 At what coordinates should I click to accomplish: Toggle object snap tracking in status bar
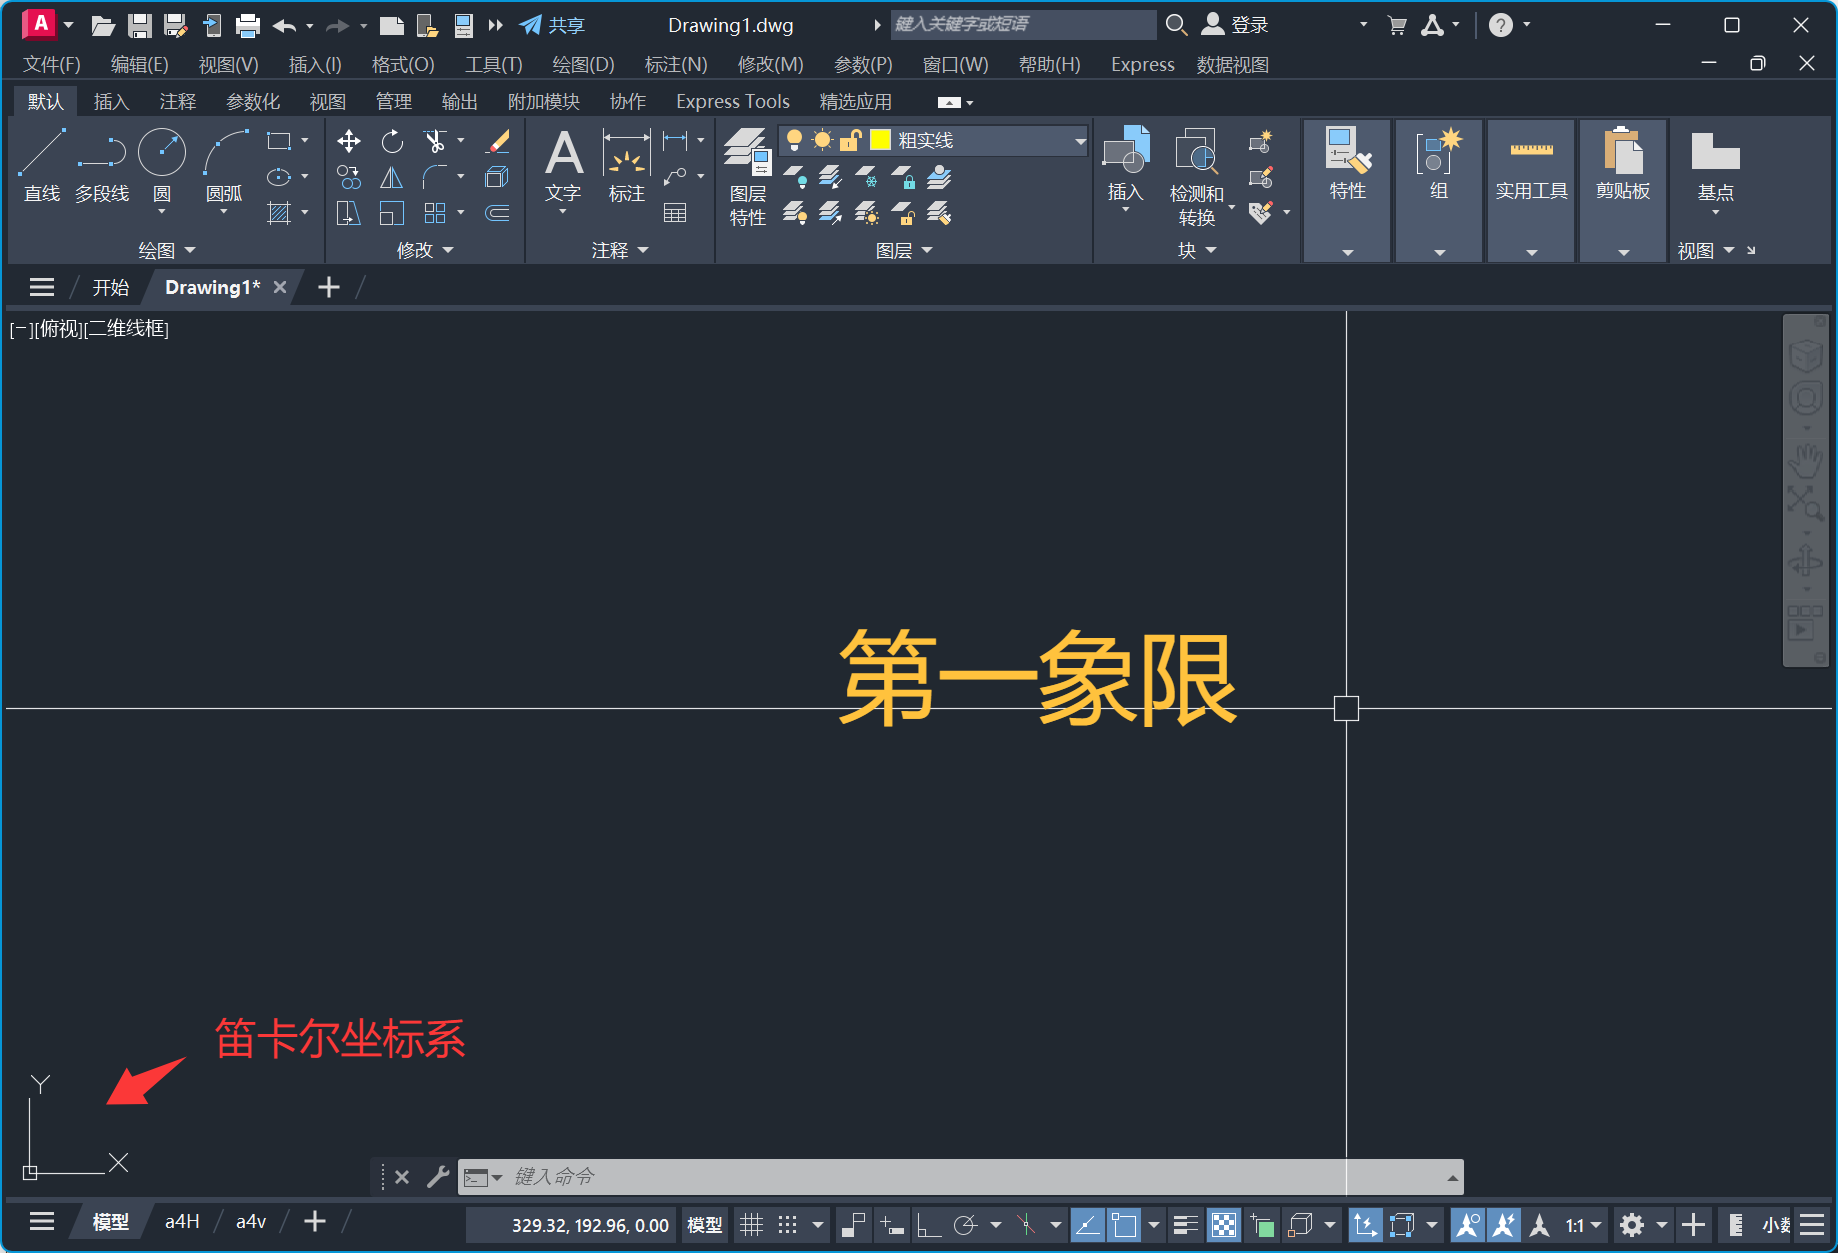coord(1087,1225)
